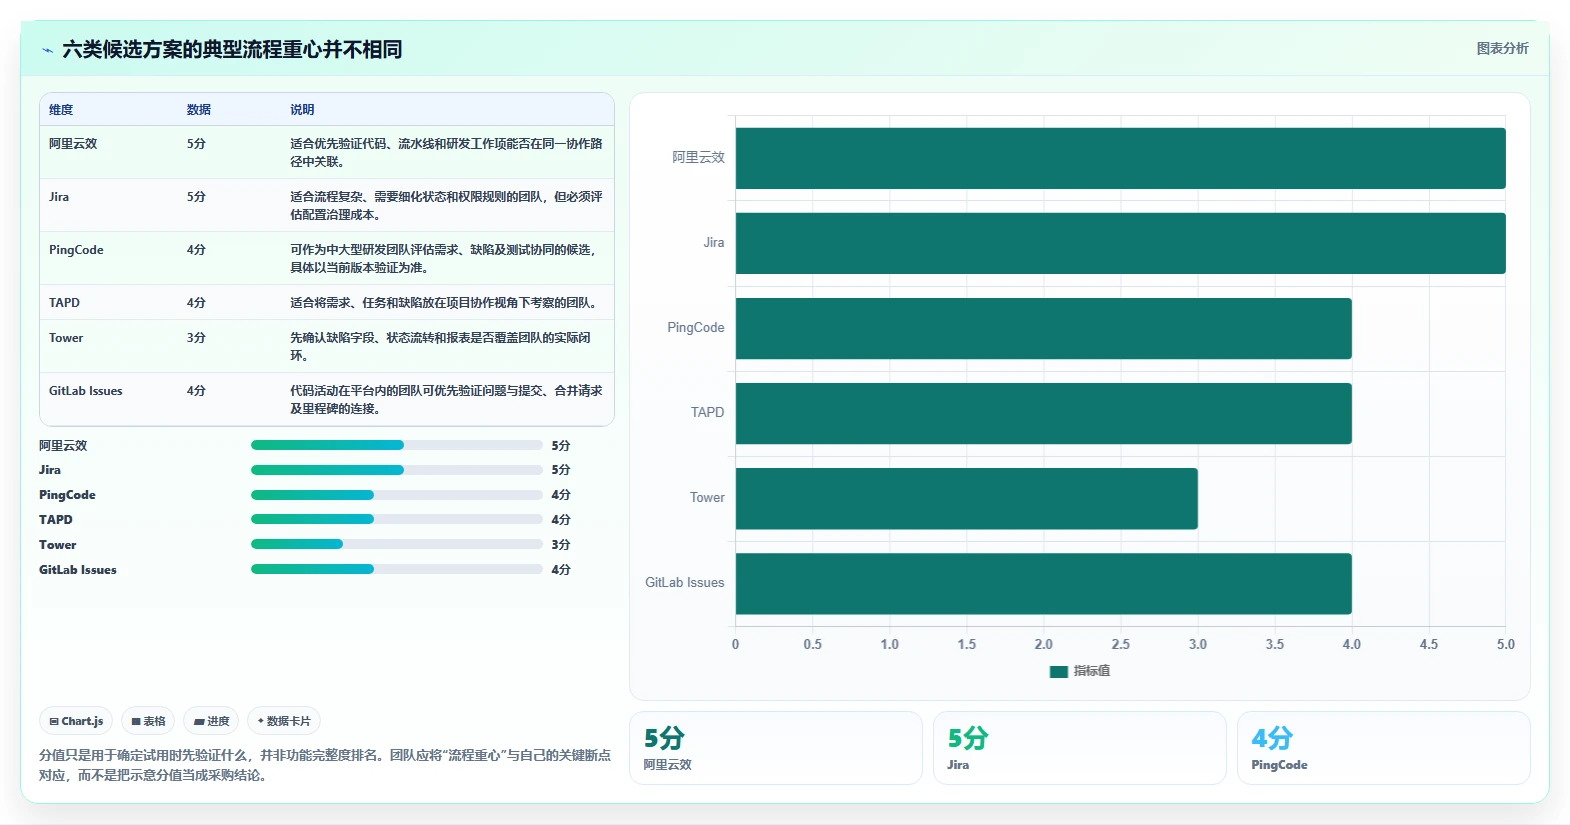The image size is (1570, 825).
Task: Select the PingCode table row name
Action: 76,250
